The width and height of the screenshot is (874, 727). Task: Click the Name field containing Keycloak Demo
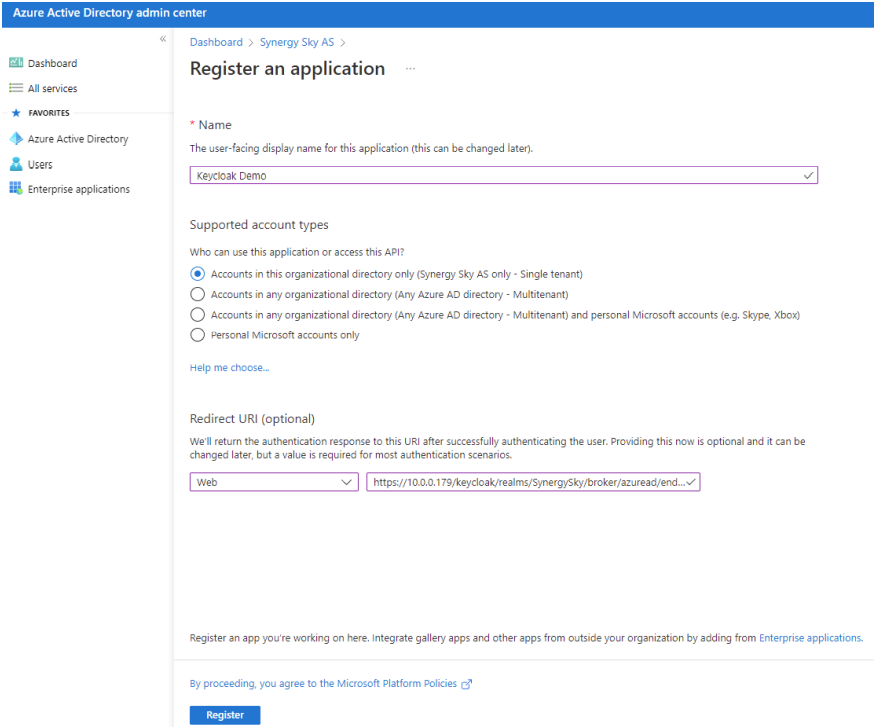pos(503,175)
